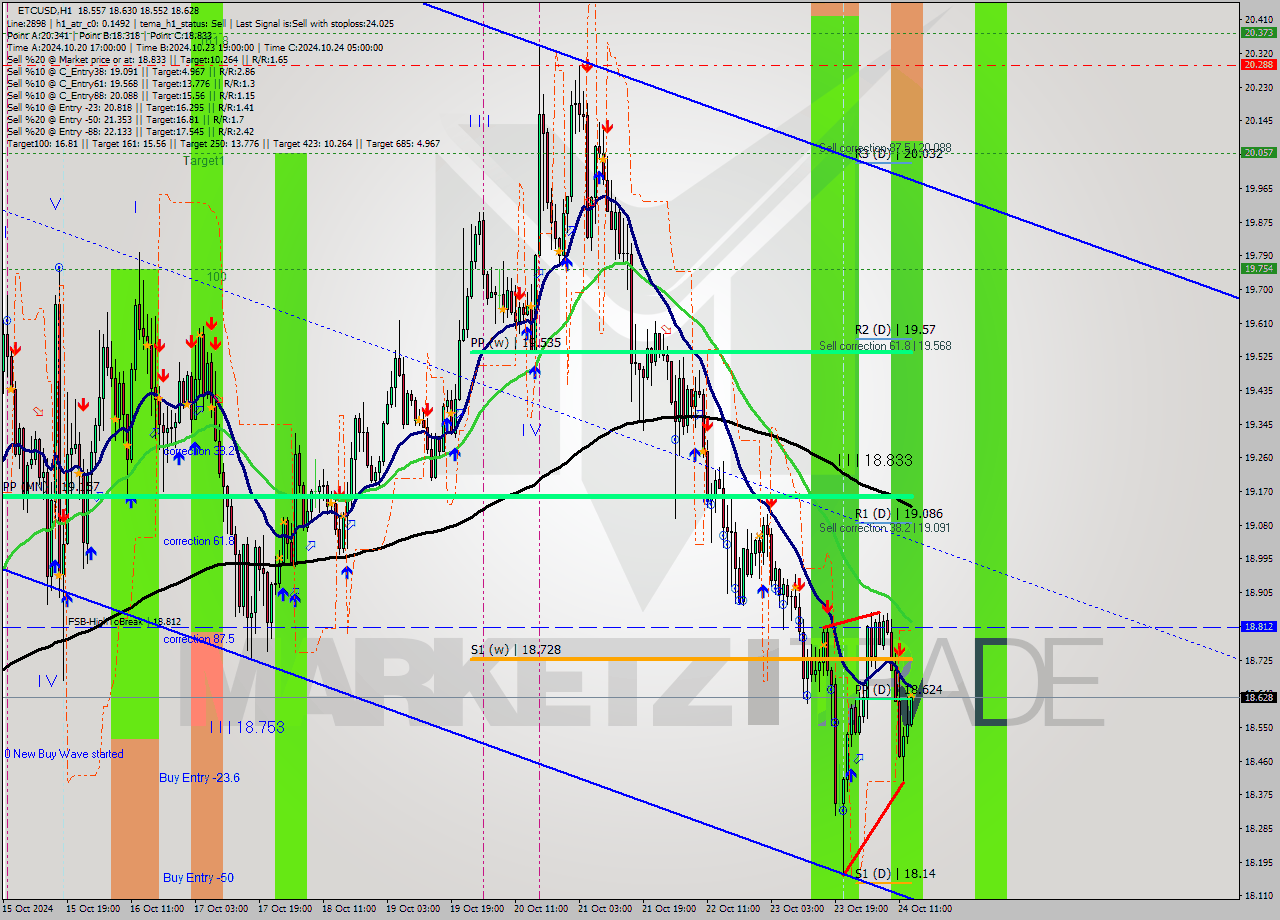Click the '| | | 18.758' wave label
Image resolution: width=1280 pixels, height=920 pixels.
click(247, 727)
